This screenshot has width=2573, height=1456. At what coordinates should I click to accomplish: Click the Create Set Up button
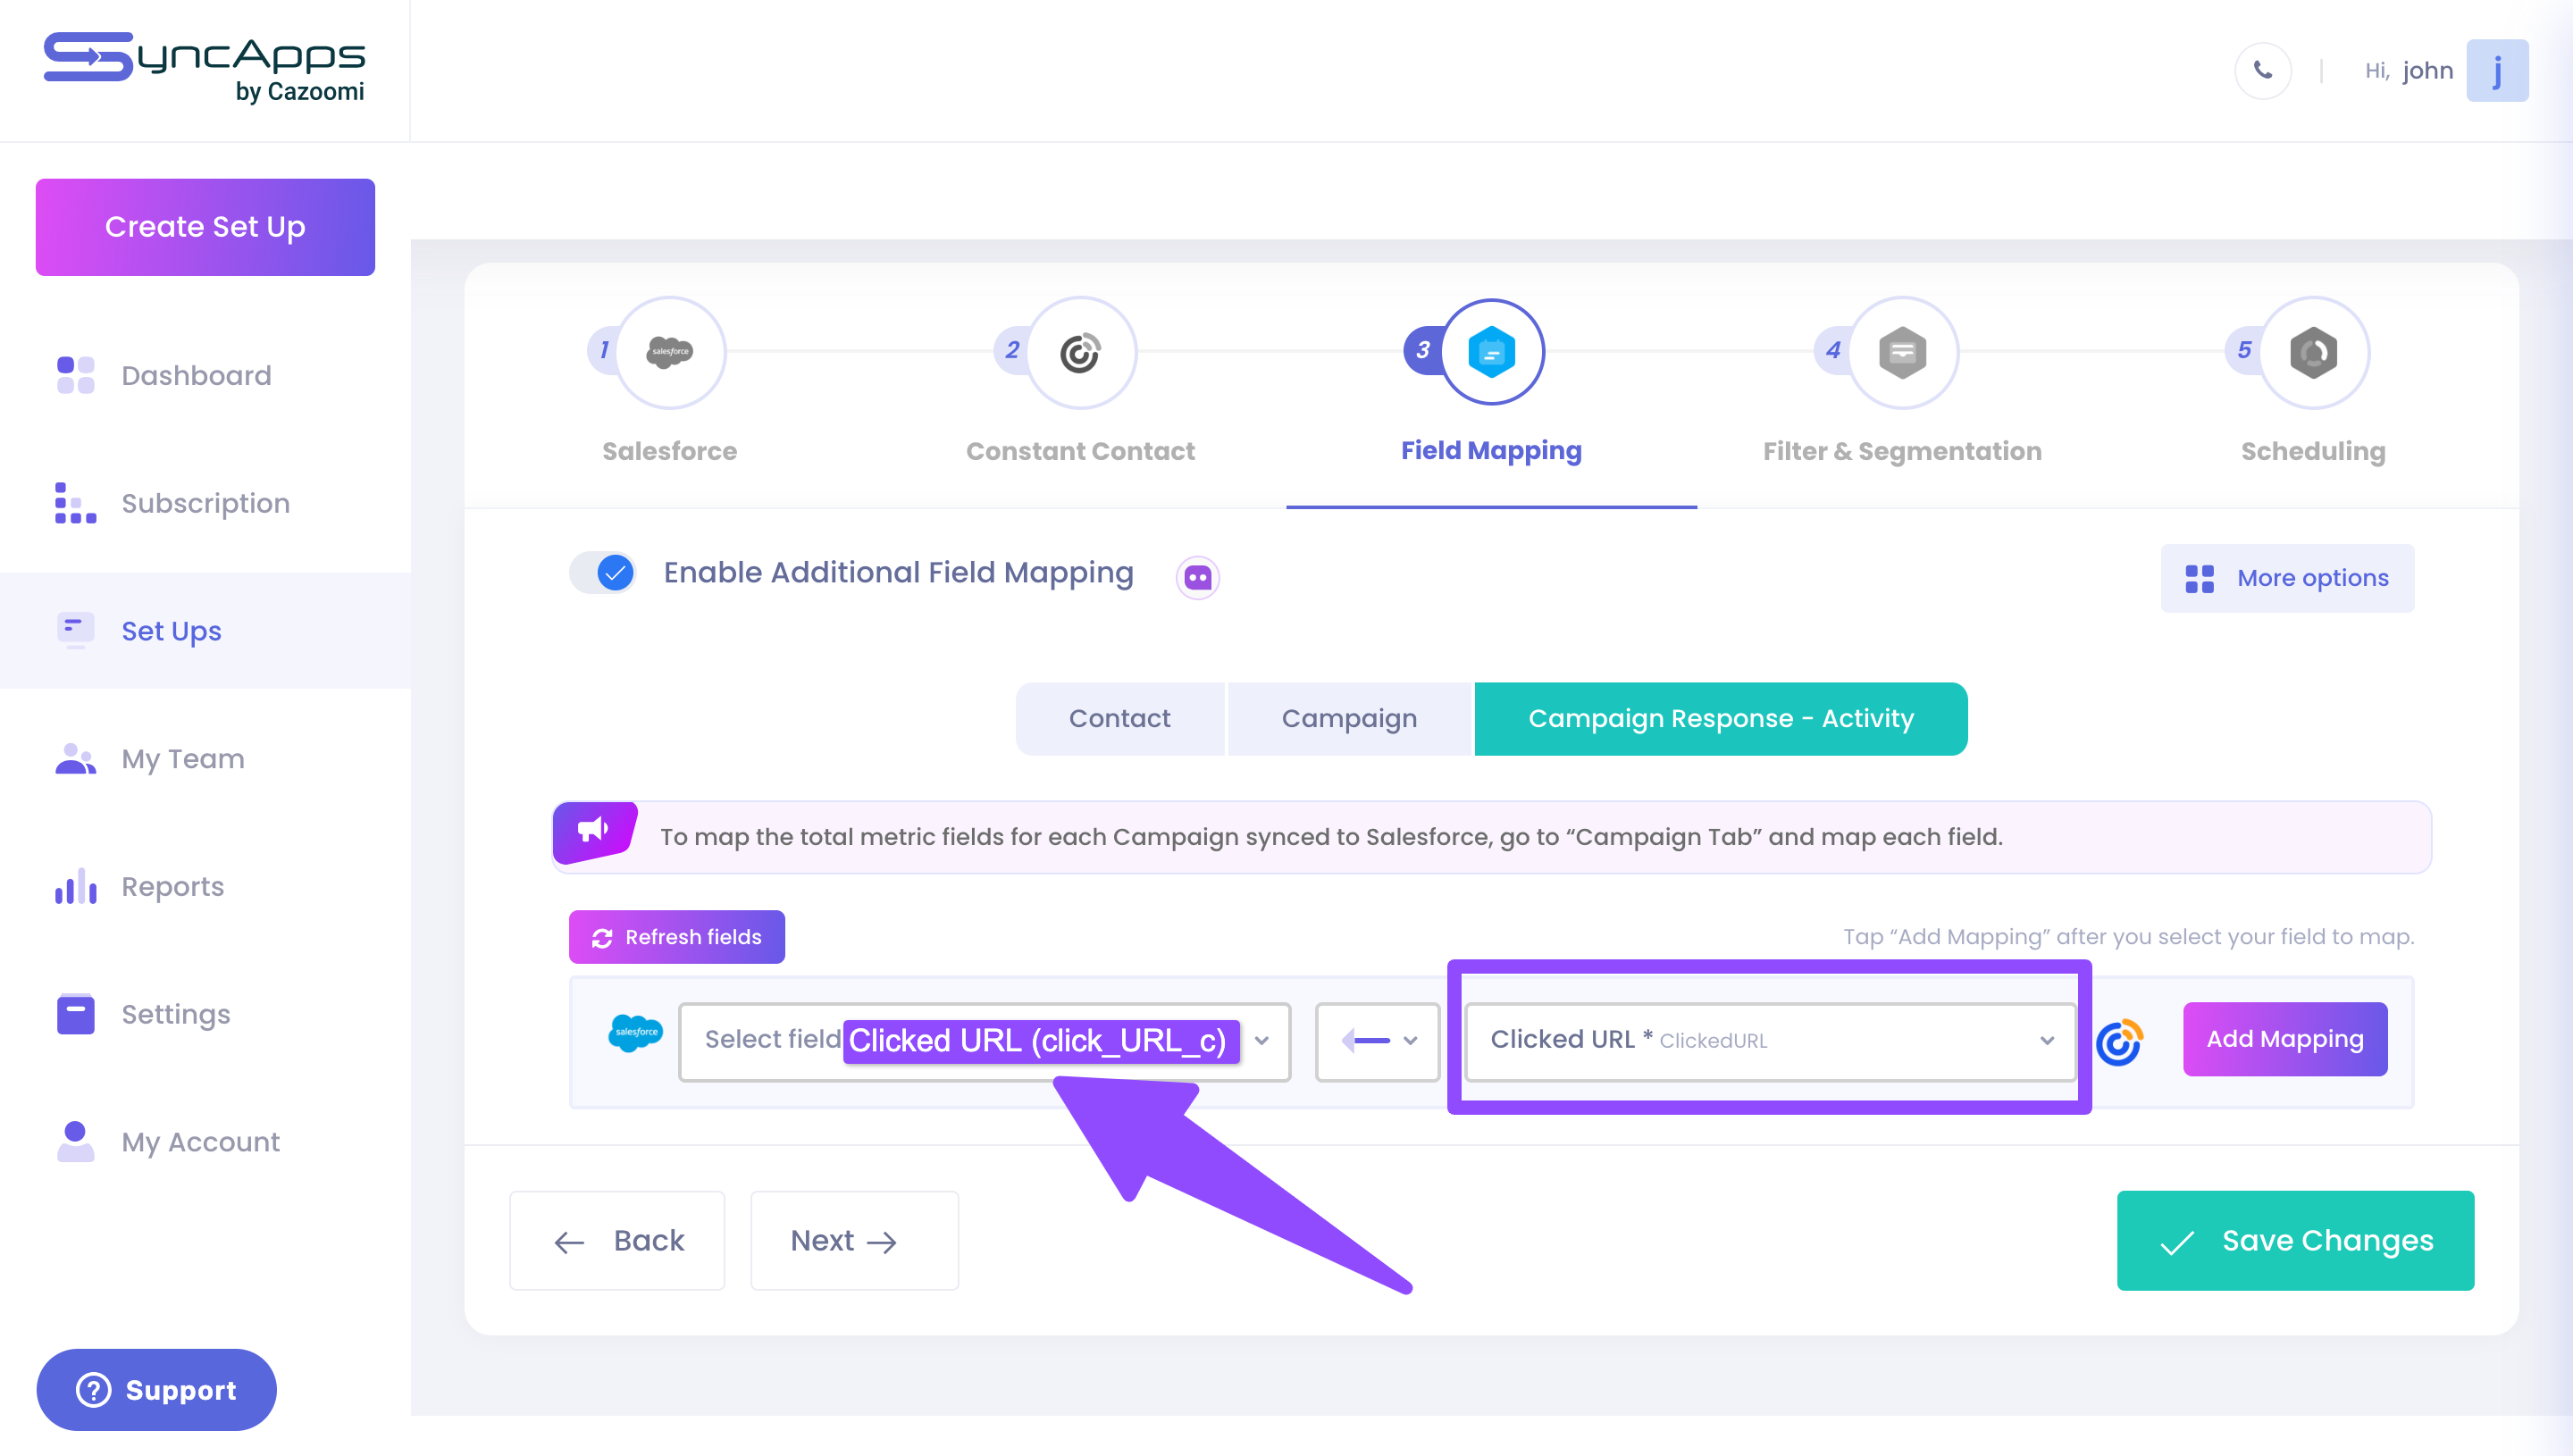pos(205,227)
